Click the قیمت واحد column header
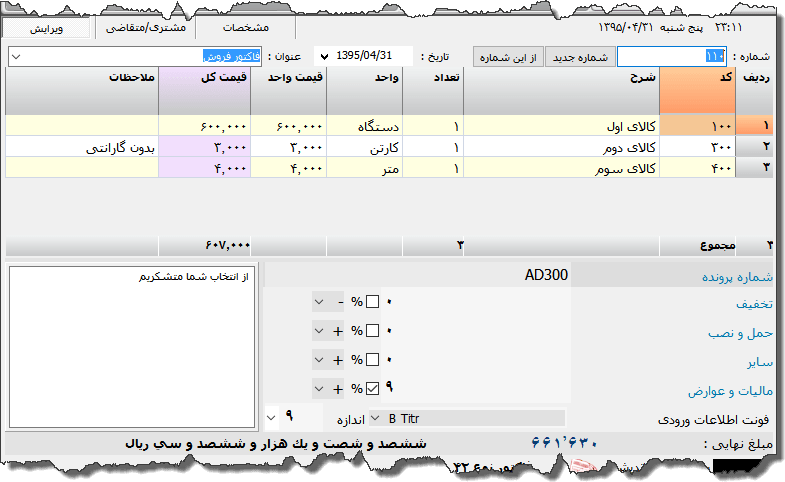 click(x=288, y=91)
